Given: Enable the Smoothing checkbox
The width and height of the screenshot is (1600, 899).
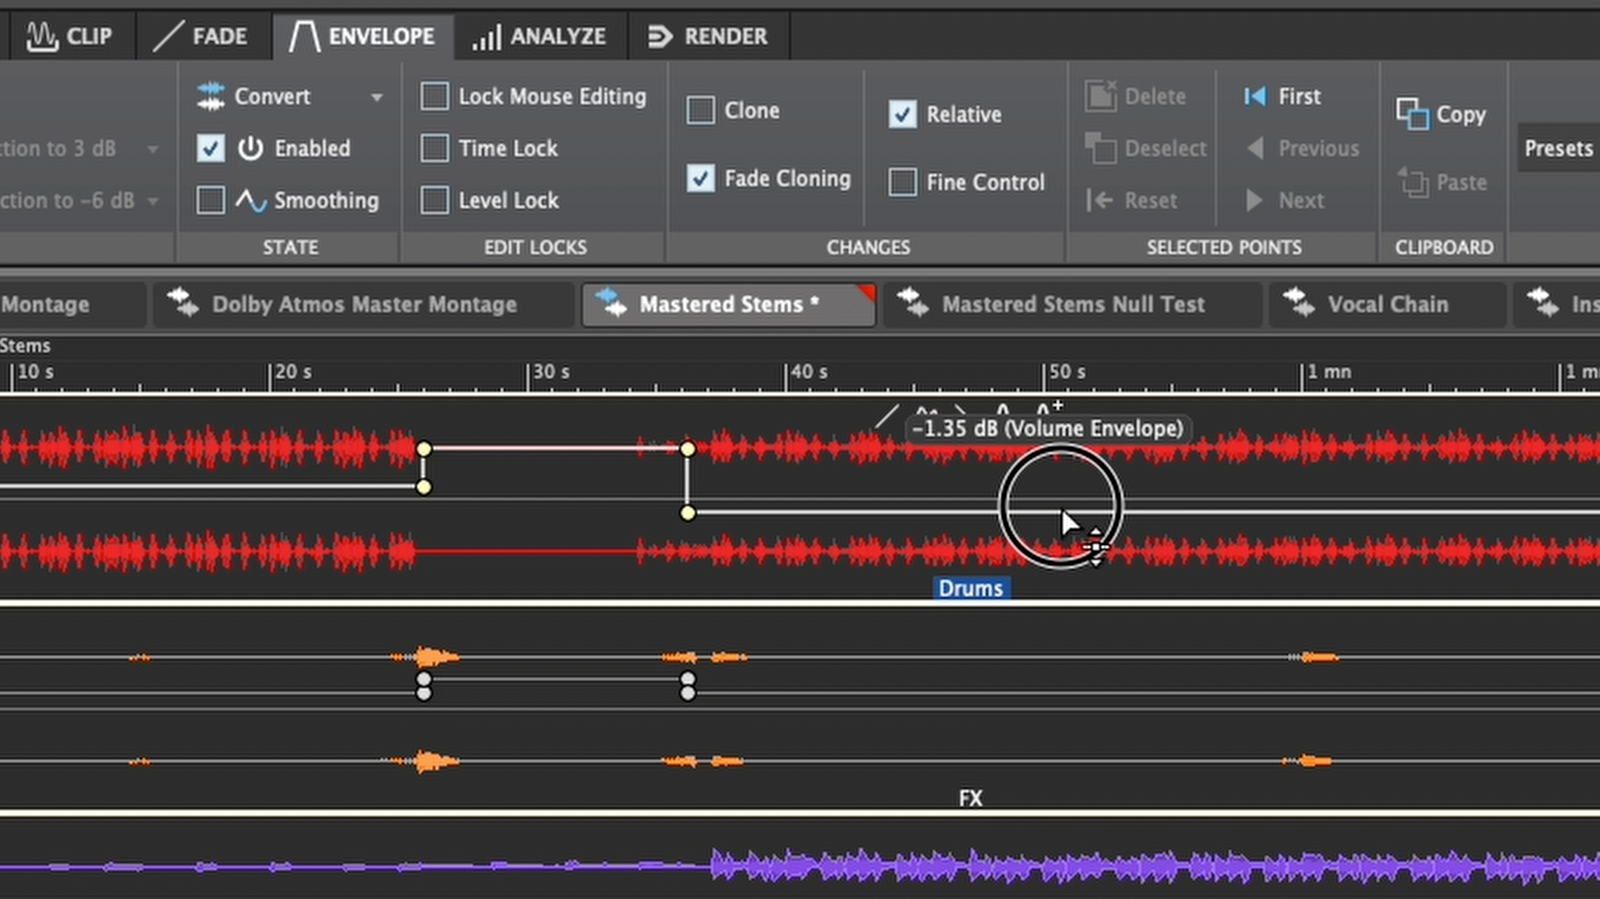Looking at the screenshot, I should click(211, 200).
